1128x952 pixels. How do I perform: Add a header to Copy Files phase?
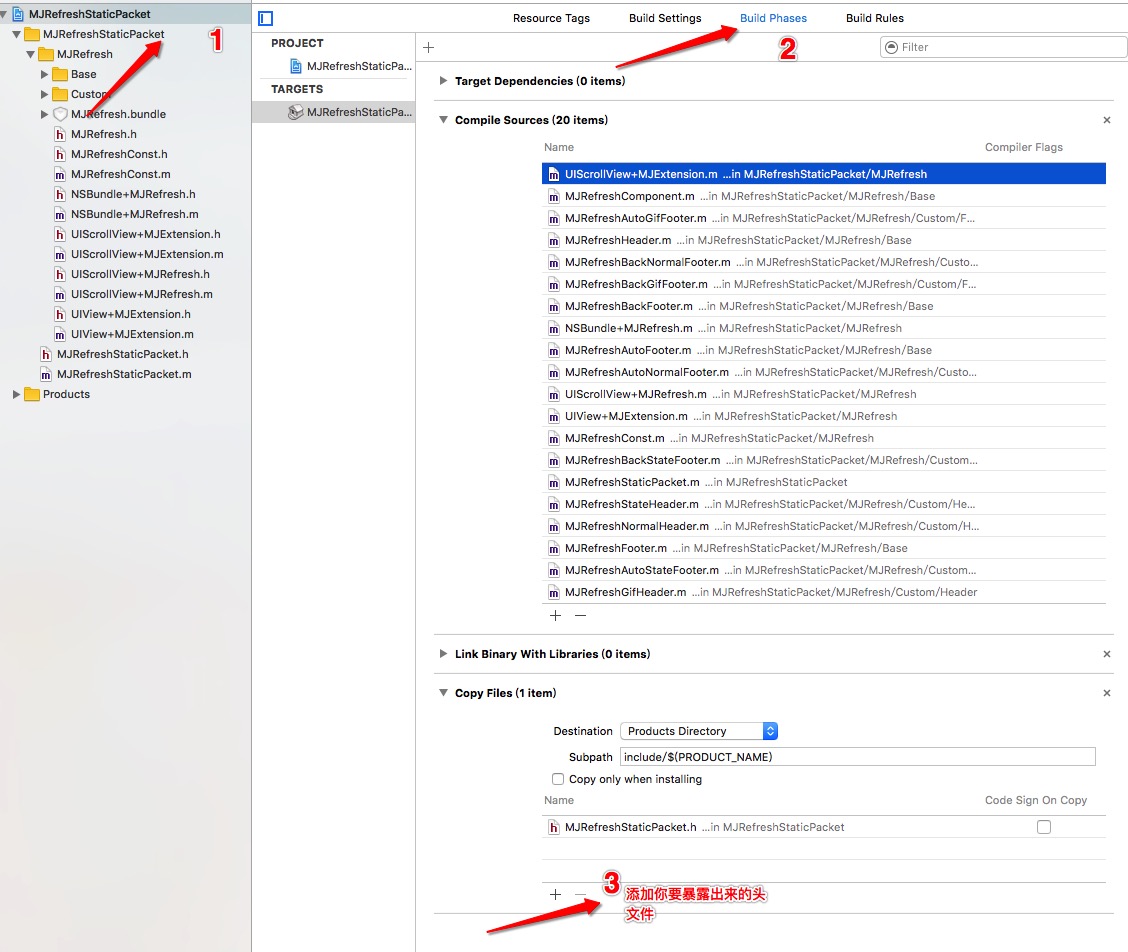click(555, 894)
